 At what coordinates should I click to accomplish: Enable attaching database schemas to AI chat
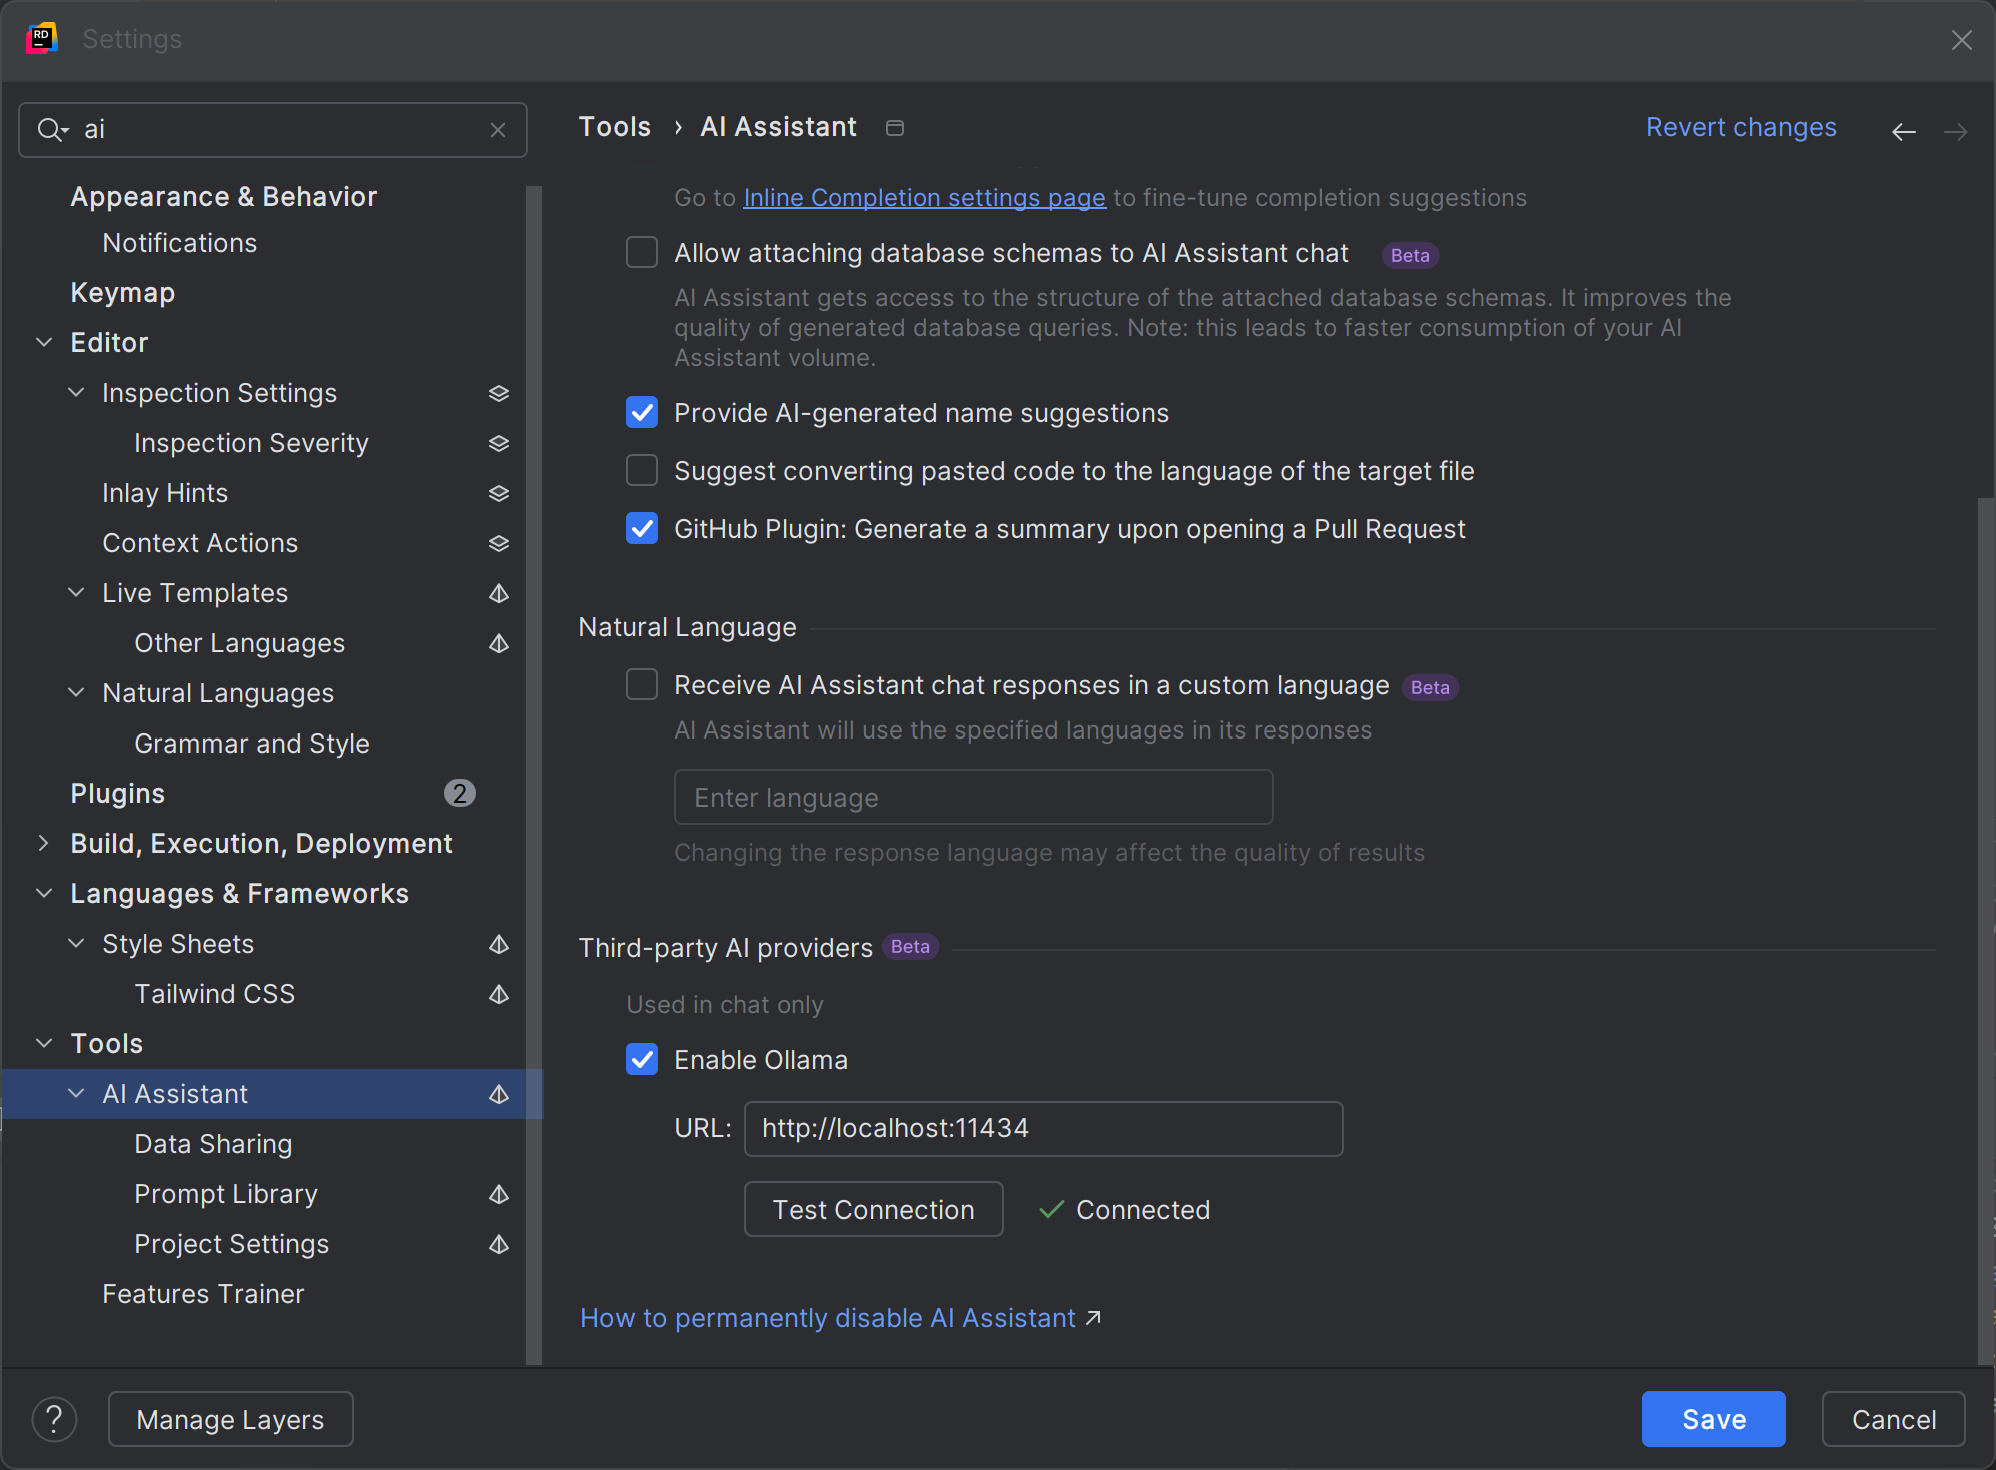pyautogui.click(x=642, y=252)
